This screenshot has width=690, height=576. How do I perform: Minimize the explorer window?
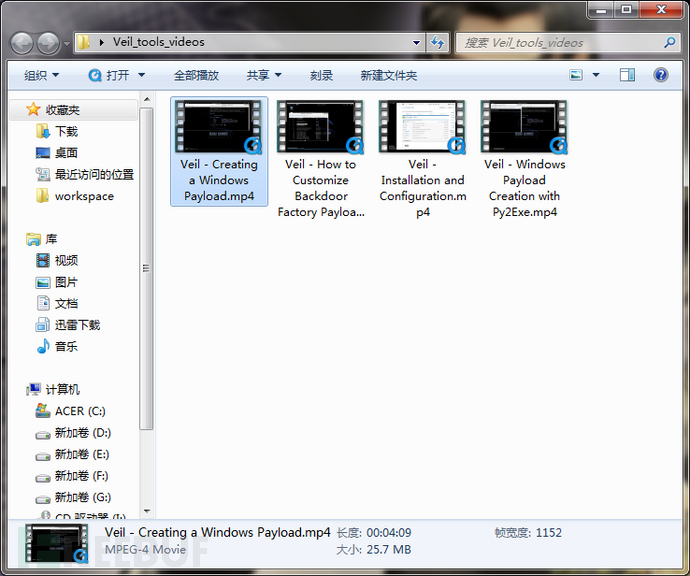[601, 10]
